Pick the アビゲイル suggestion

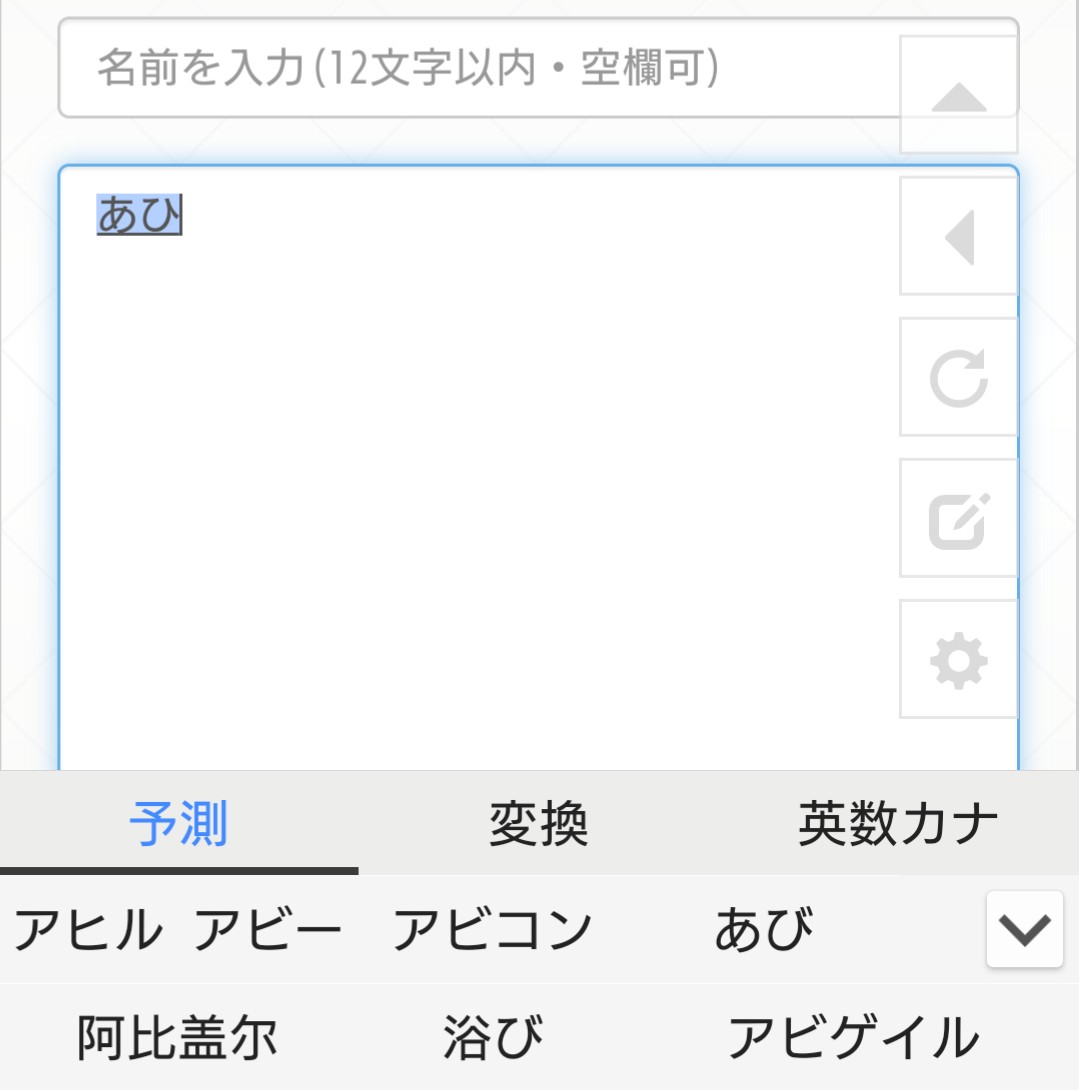coord(853,1037)
